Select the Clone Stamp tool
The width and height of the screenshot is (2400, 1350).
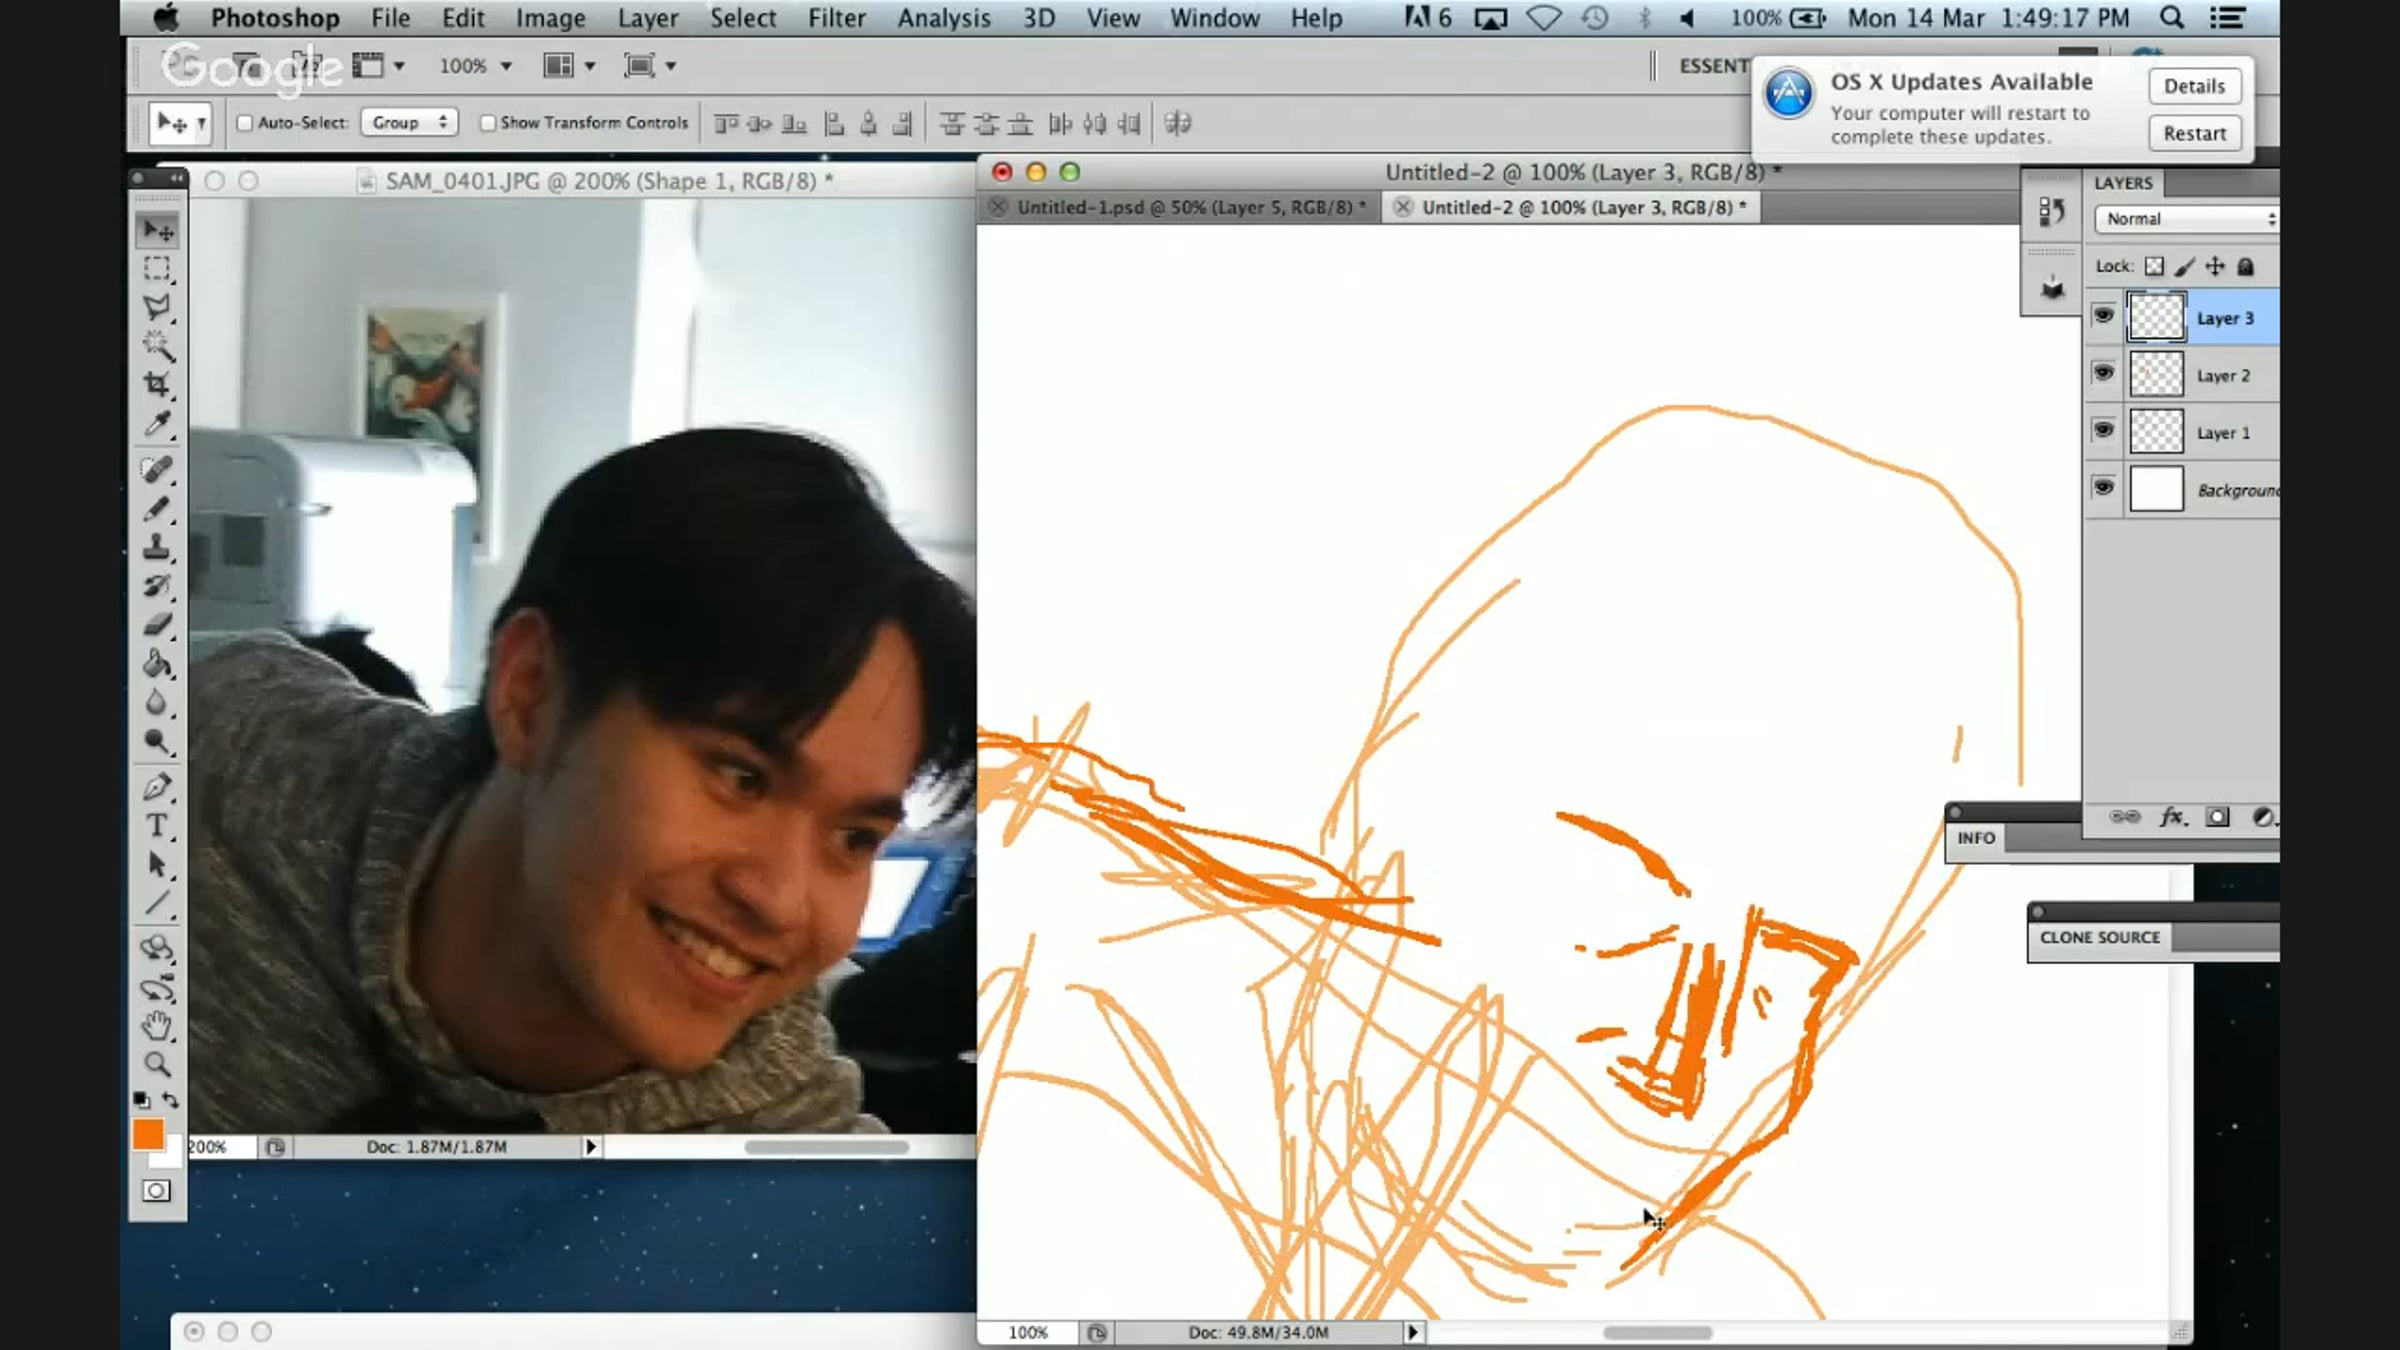pyautogui.click(x=157, y=547)
